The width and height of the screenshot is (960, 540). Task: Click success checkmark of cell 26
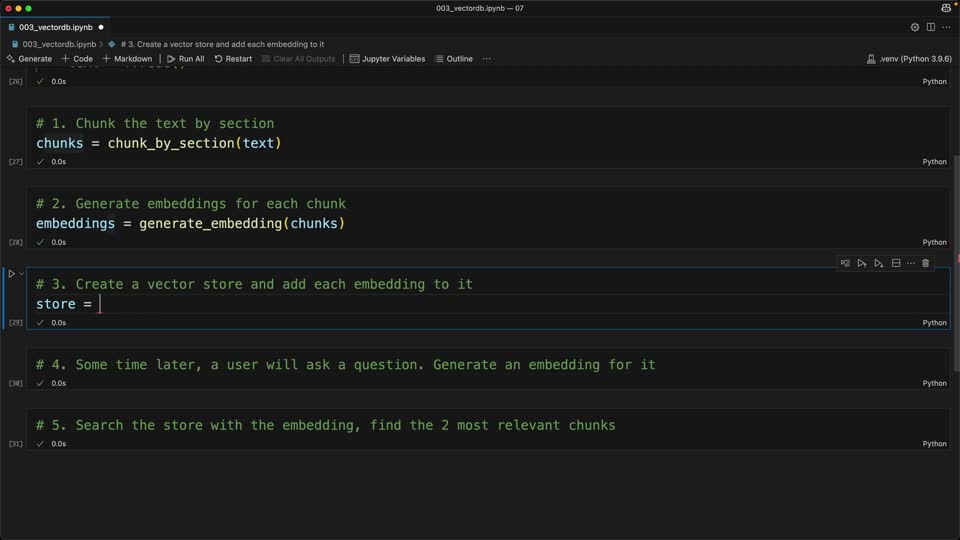tap(40, 81)
